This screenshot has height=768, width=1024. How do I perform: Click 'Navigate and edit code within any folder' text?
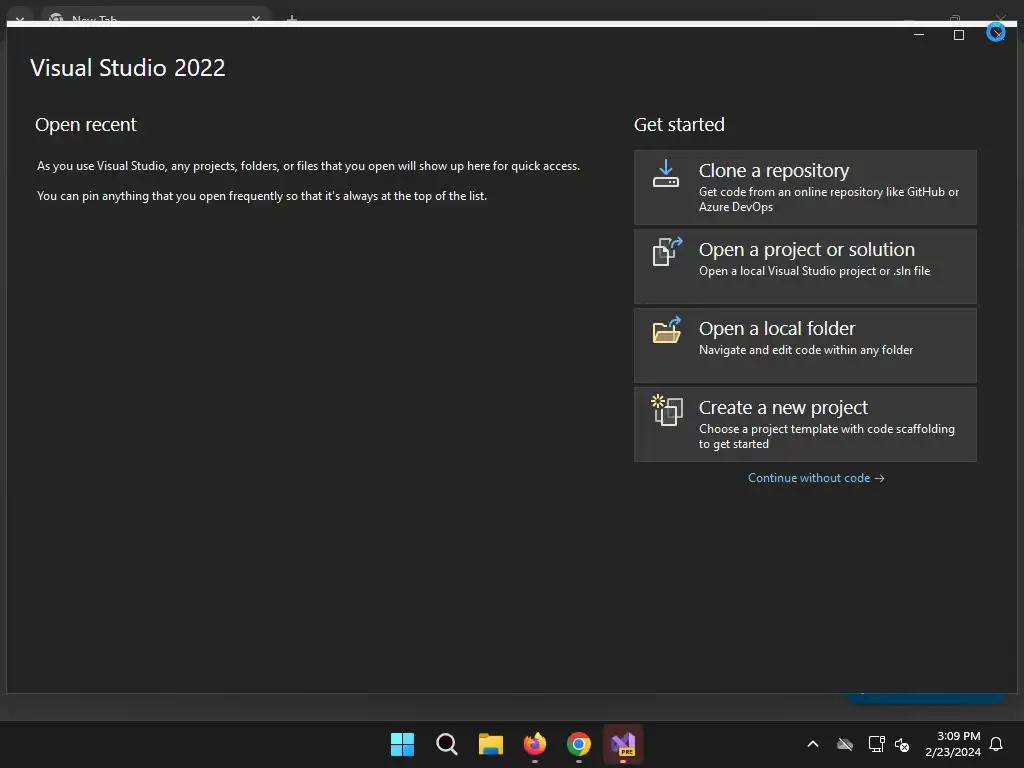pos(806,350)
